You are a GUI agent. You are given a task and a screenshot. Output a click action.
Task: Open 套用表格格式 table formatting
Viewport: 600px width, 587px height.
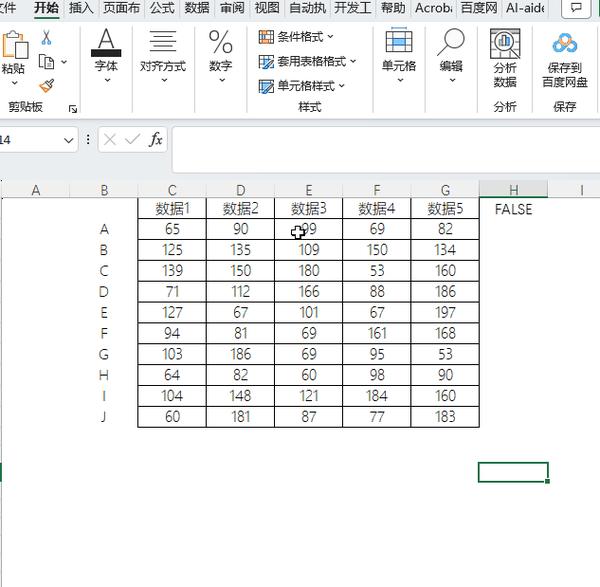point(307,61)
